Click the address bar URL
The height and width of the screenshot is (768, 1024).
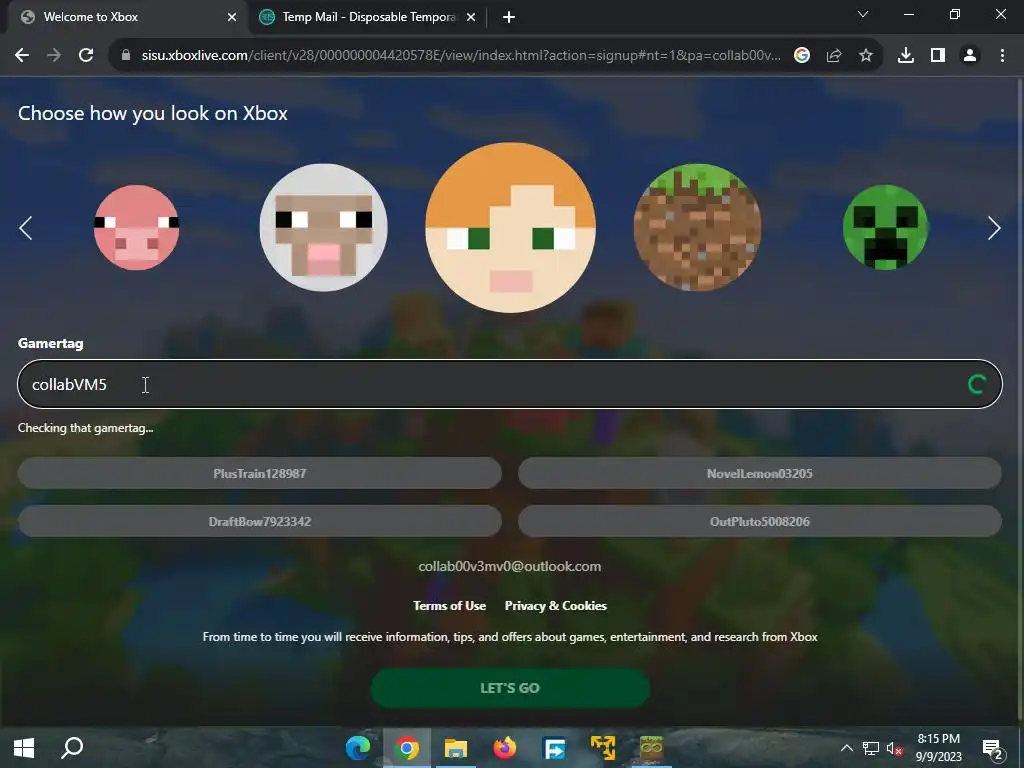[460, 56]
